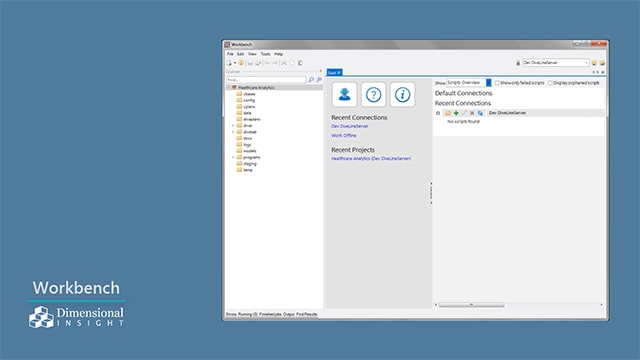Click the first yellow connection icon on toolbar

pyautogui.click(x=594, y=63)
